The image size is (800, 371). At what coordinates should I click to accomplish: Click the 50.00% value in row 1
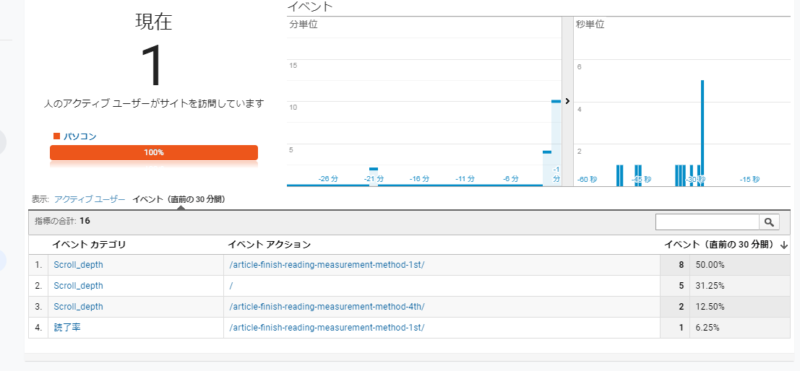709,265
